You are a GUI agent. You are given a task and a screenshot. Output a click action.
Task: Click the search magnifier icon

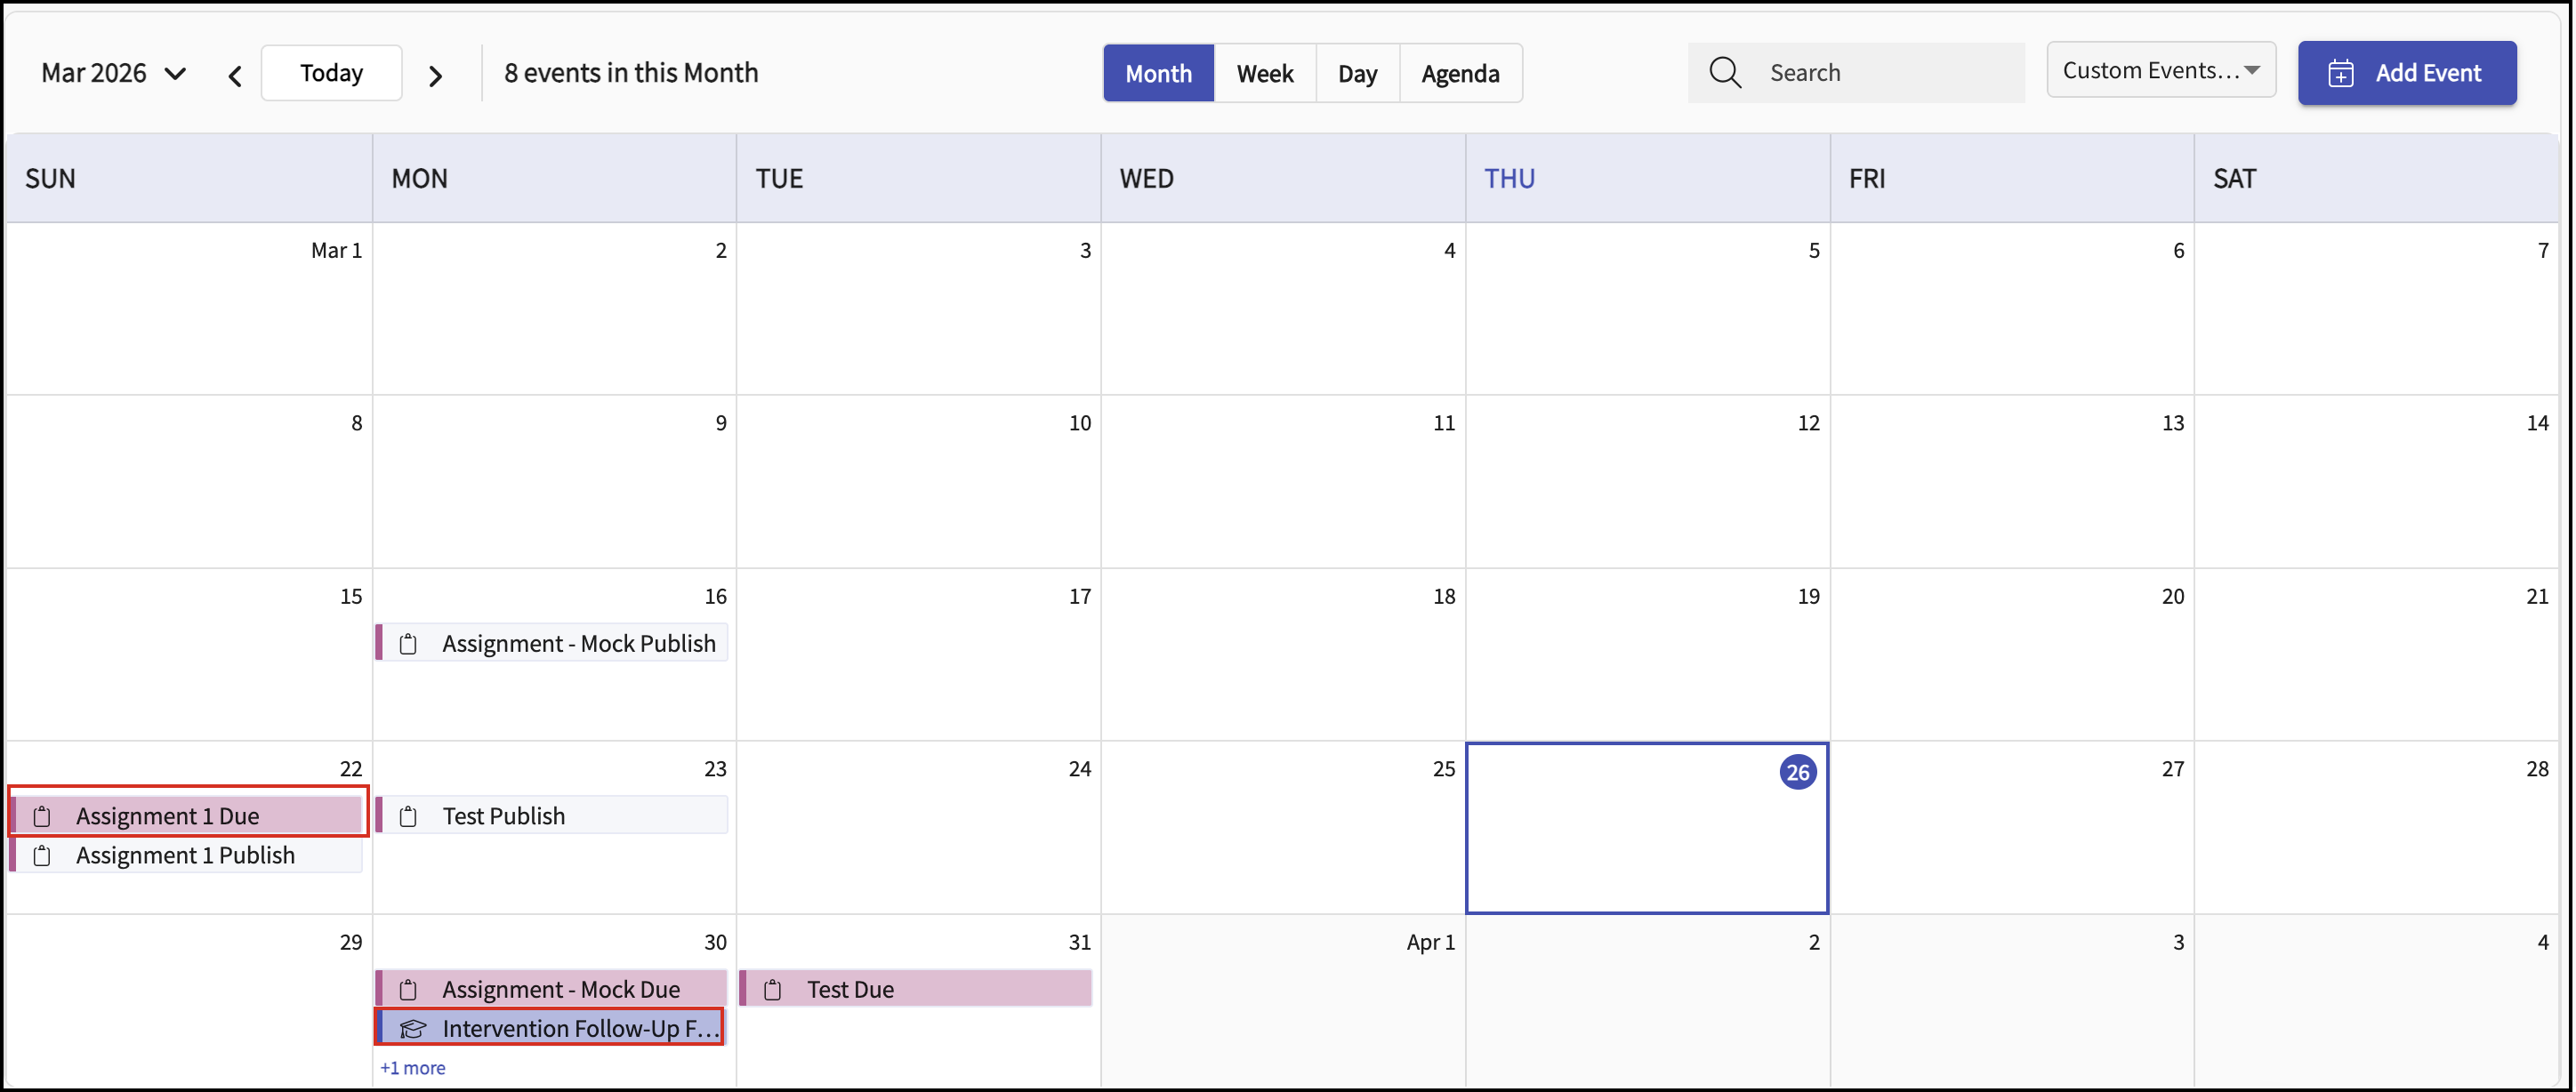pyautogui.click(x=1725, y=72)
